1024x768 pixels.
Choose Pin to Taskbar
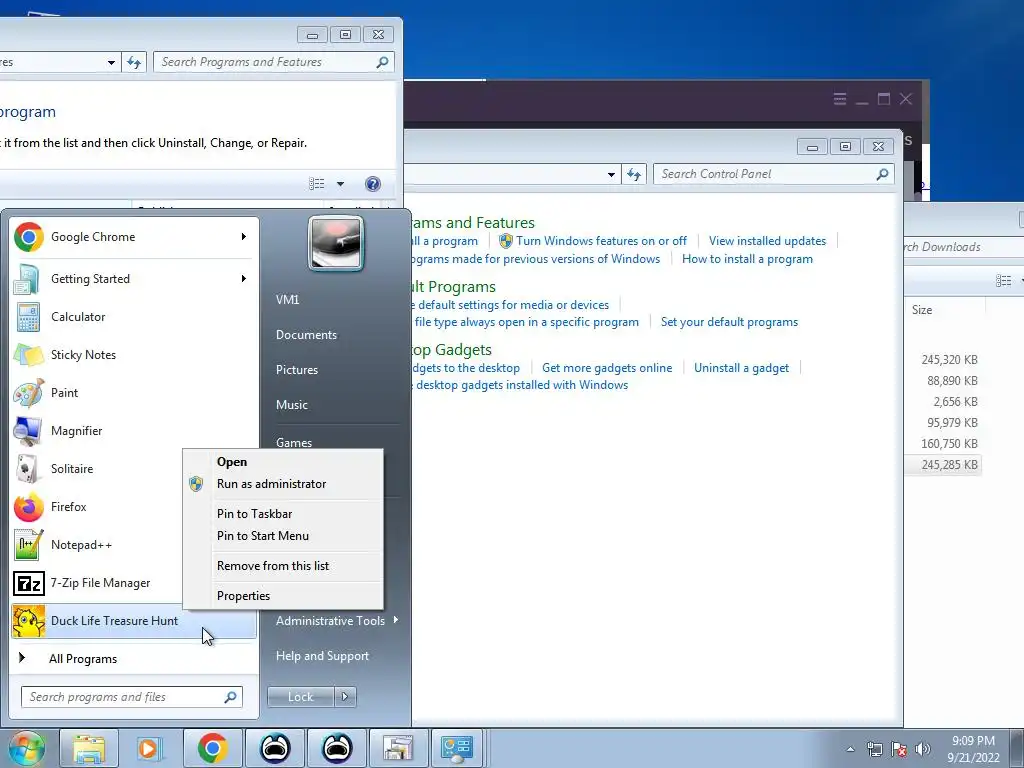click(283, 514)
